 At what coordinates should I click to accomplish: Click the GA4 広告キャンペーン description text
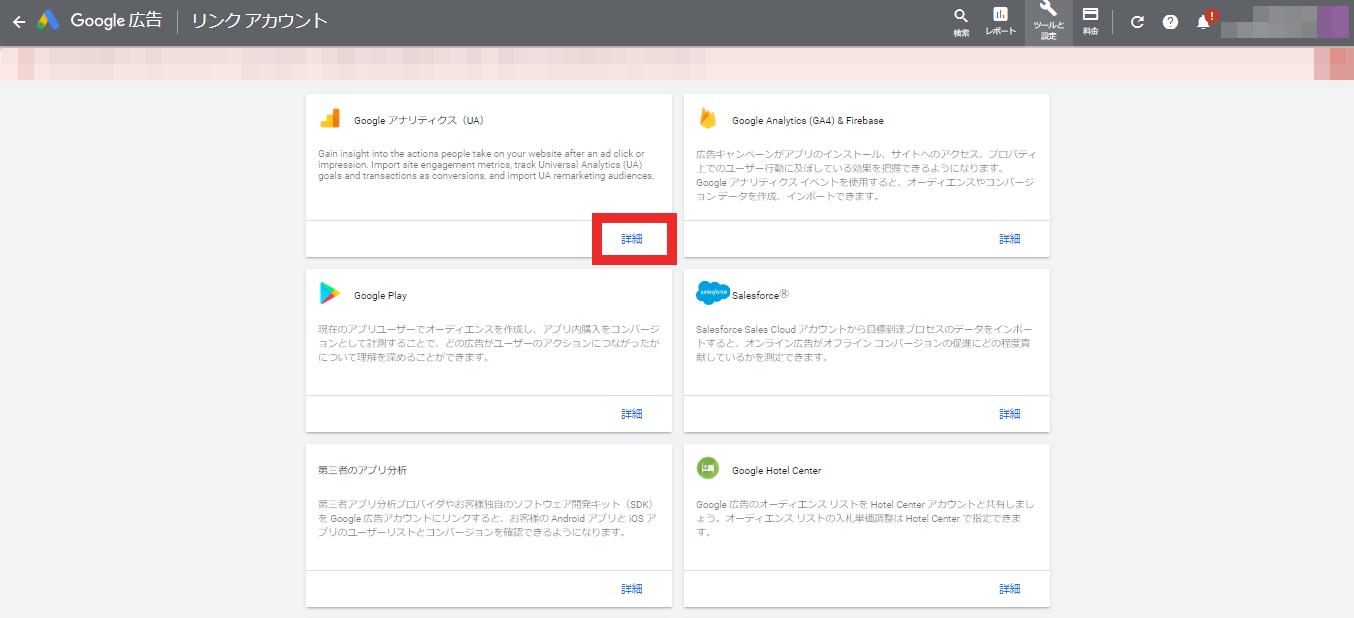866,175
